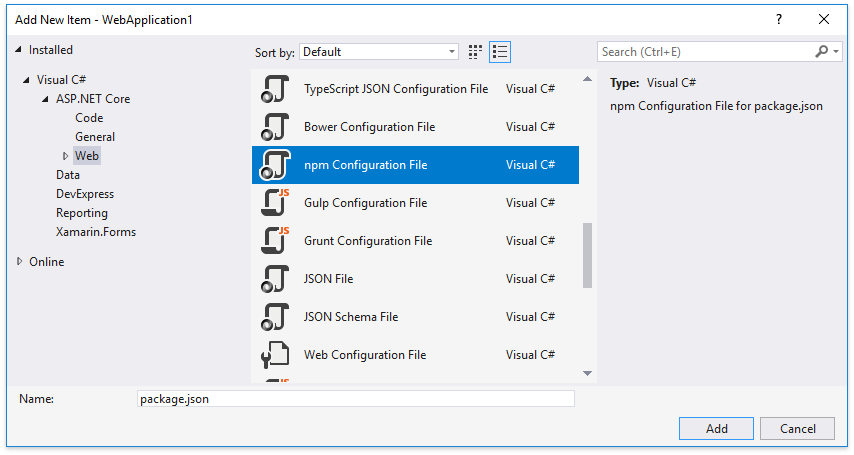The width and height of the screenshot is (854, 455).
Task: Select Web Configuration File template
Action: [x=415, y=355]
